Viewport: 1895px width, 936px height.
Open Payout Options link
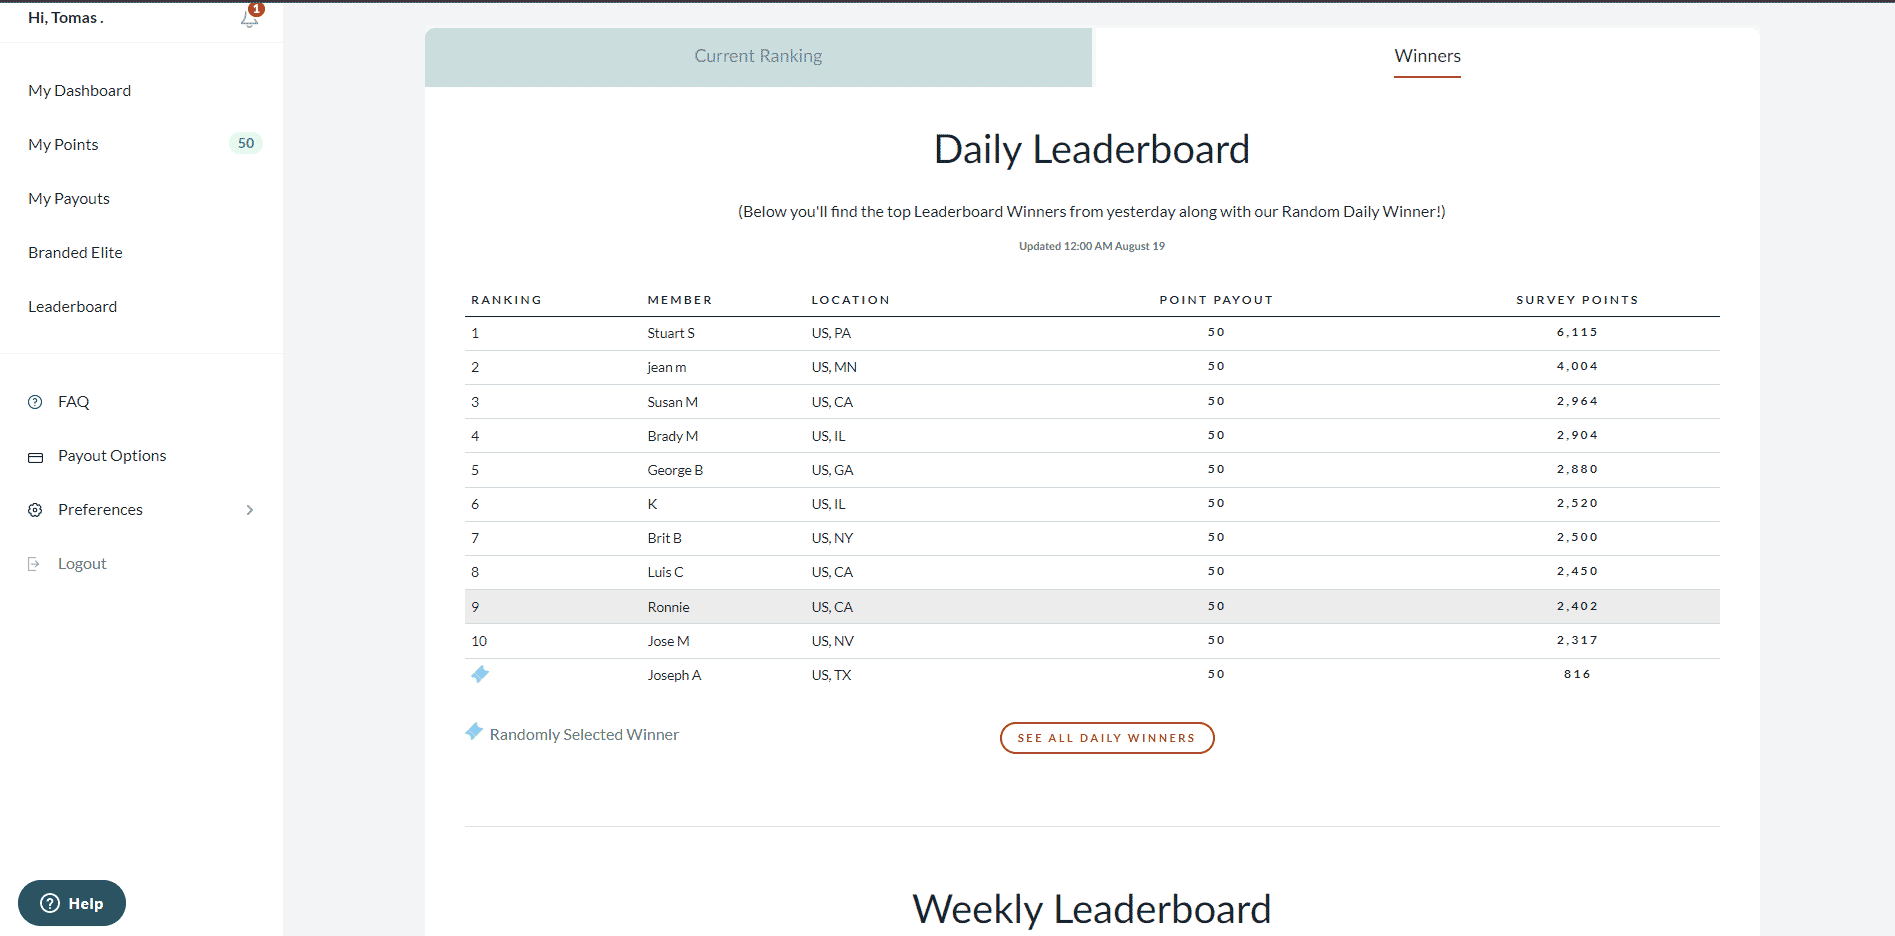click(112, 456)
